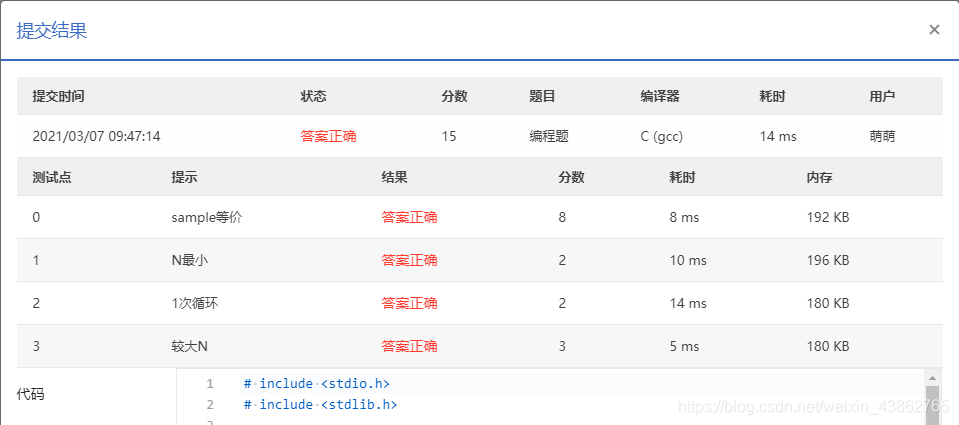959x425 pixels.
Task: Click the 结果 column header
Action: coord(394,177)
